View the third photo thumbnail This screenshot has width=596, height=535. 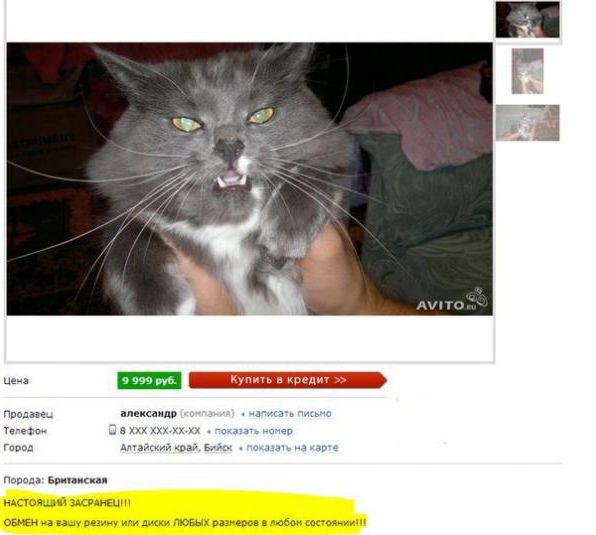point(527,123)
